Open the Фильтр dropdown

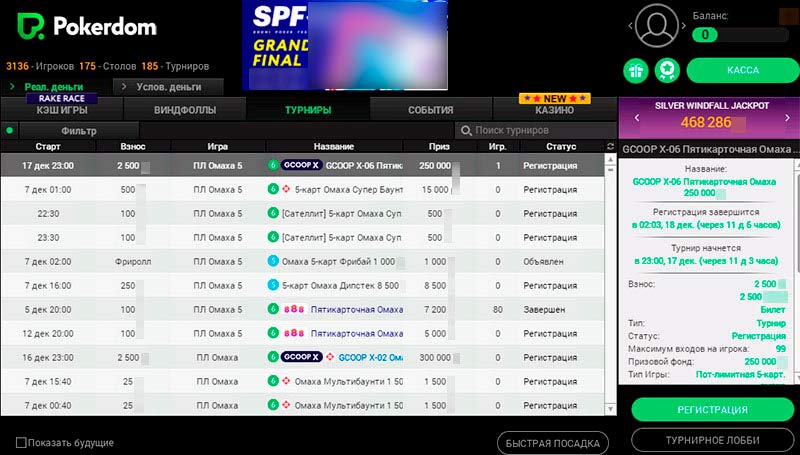click(x=79, y=131)
